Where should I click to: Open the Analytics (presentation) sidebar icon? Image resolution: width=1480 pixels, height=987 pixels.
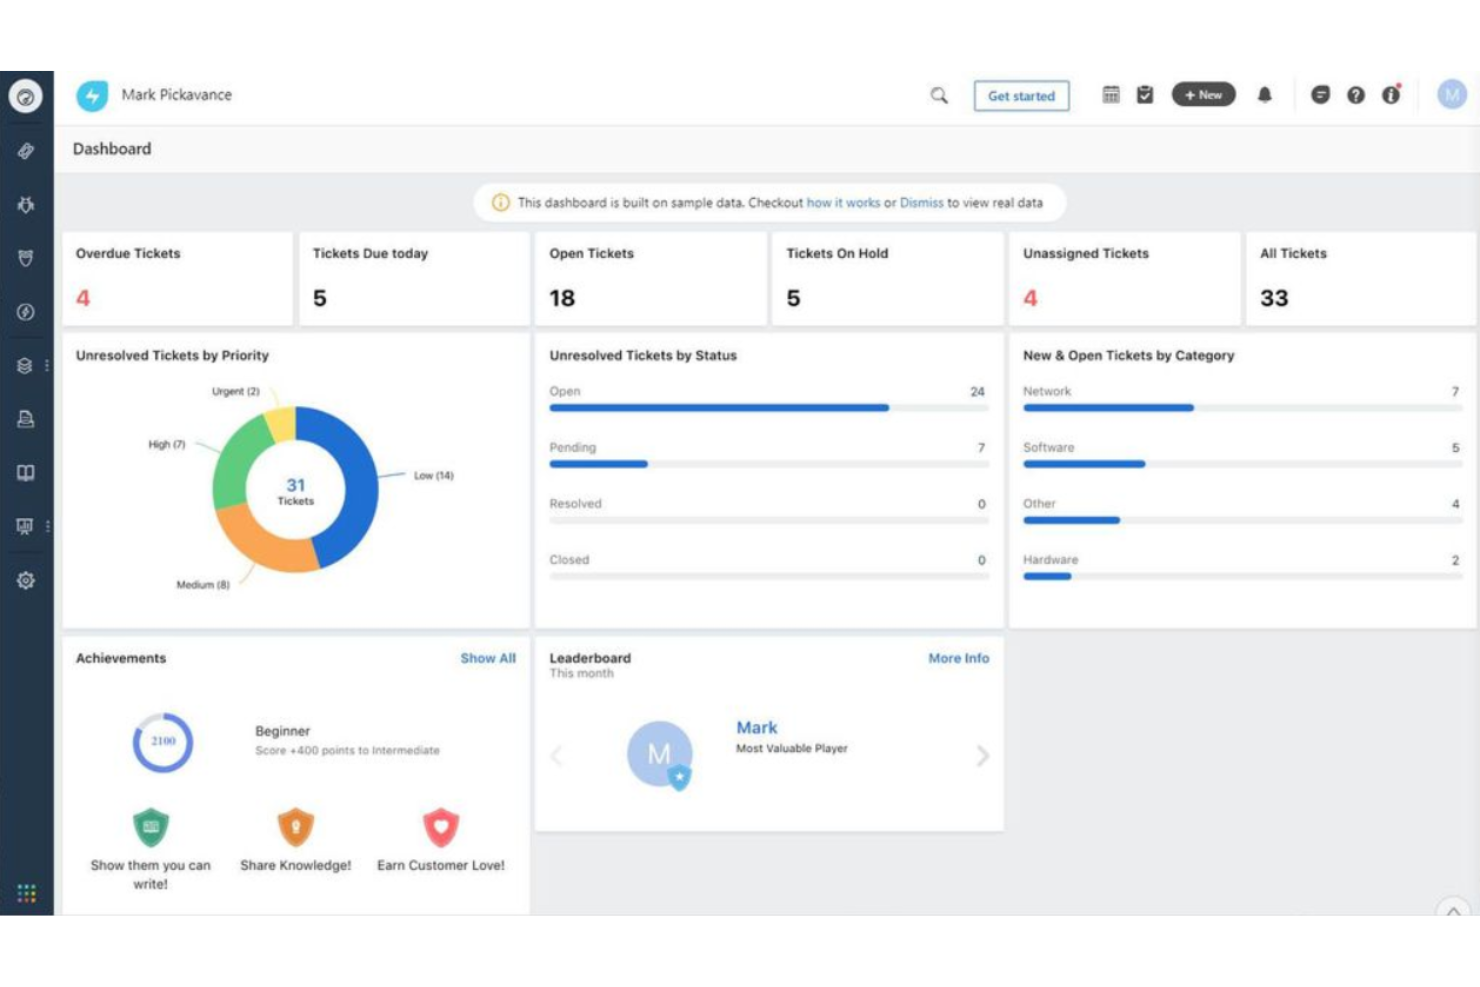point(27,526)
